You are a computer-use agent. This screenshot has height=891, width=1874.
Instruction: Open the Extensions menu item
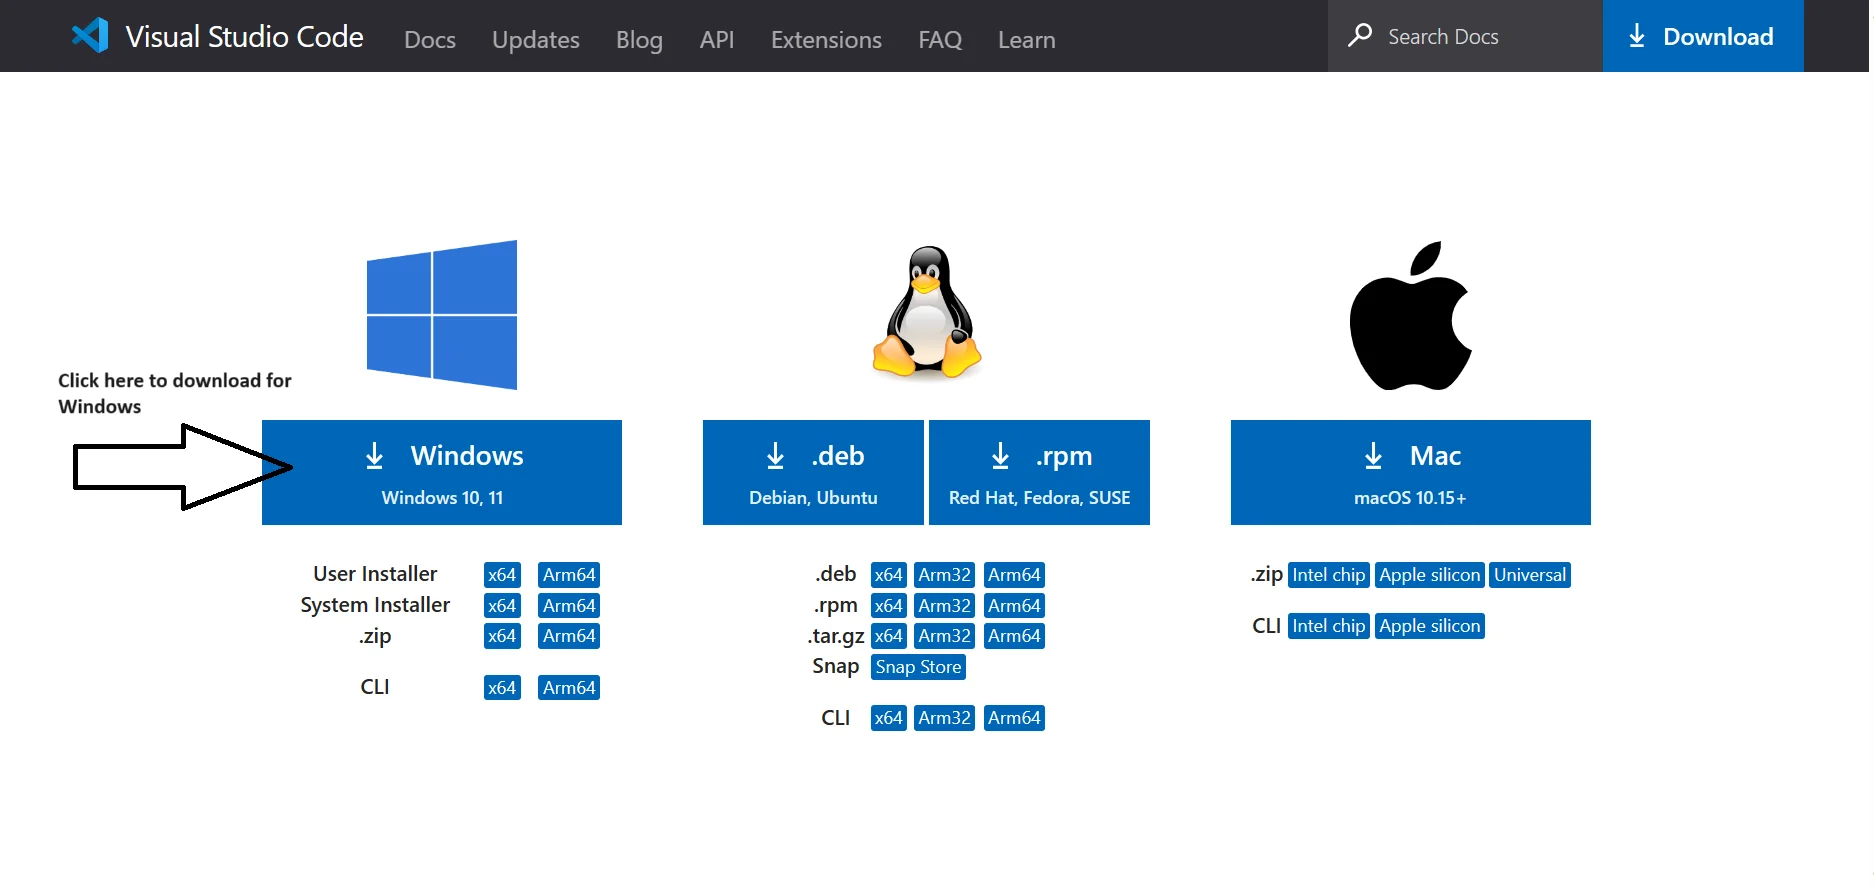[x=826, y=40]
